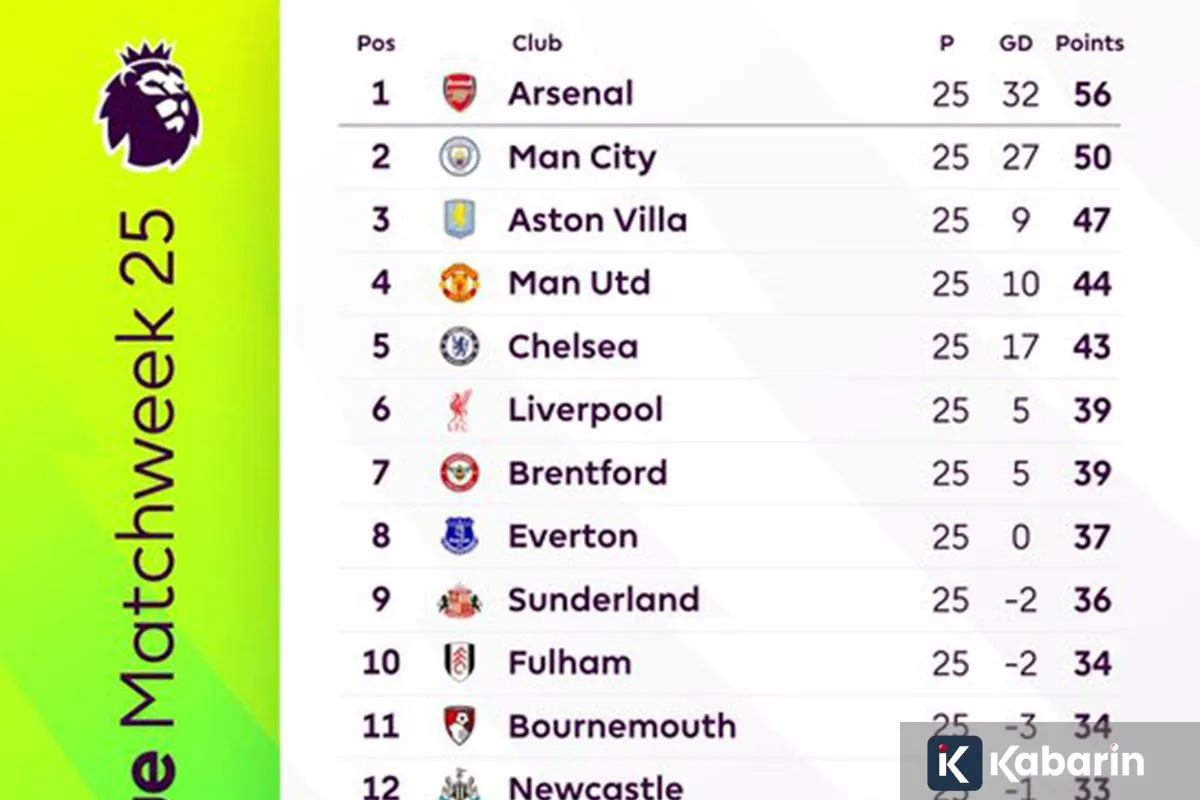Screen dimensions: 1200x800
Task: Click the Liverpool club crest
Action: pos(460,410)
